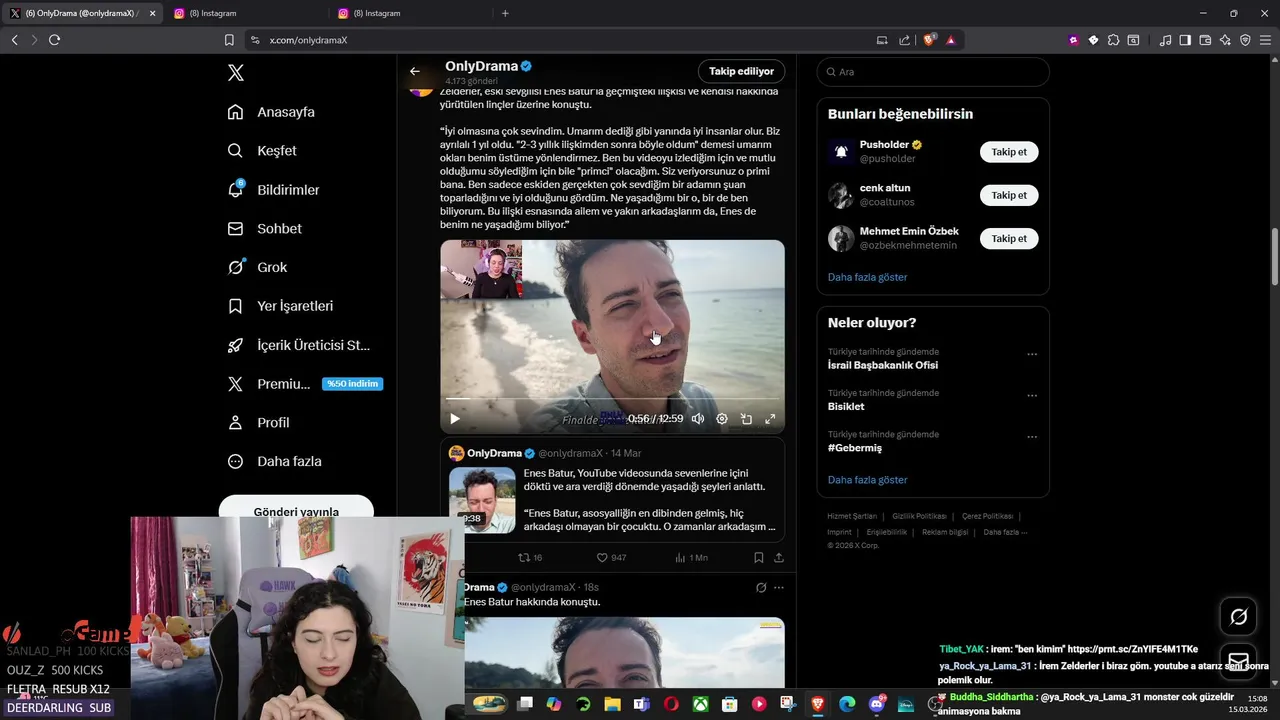Open Bildirimler notifications
Viewport: 1280px width, 720px height.
click(273, 190)
